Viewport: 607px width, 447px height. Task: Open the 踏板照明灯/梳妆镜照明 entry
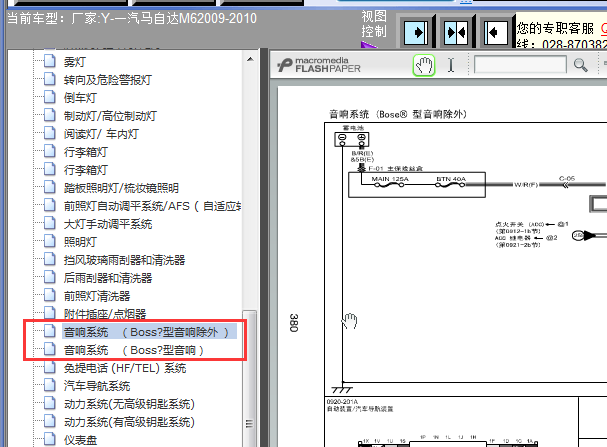coord(121,188)
